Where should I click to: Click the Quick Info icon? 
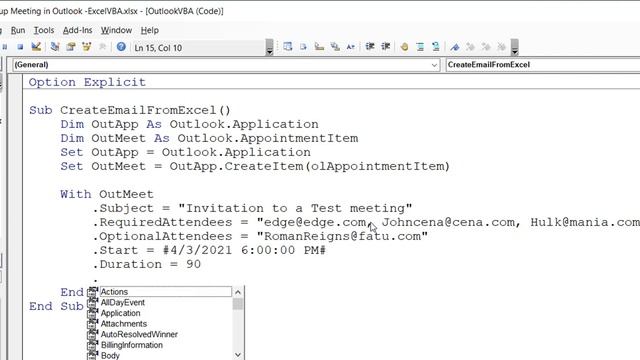pos(319,47)
